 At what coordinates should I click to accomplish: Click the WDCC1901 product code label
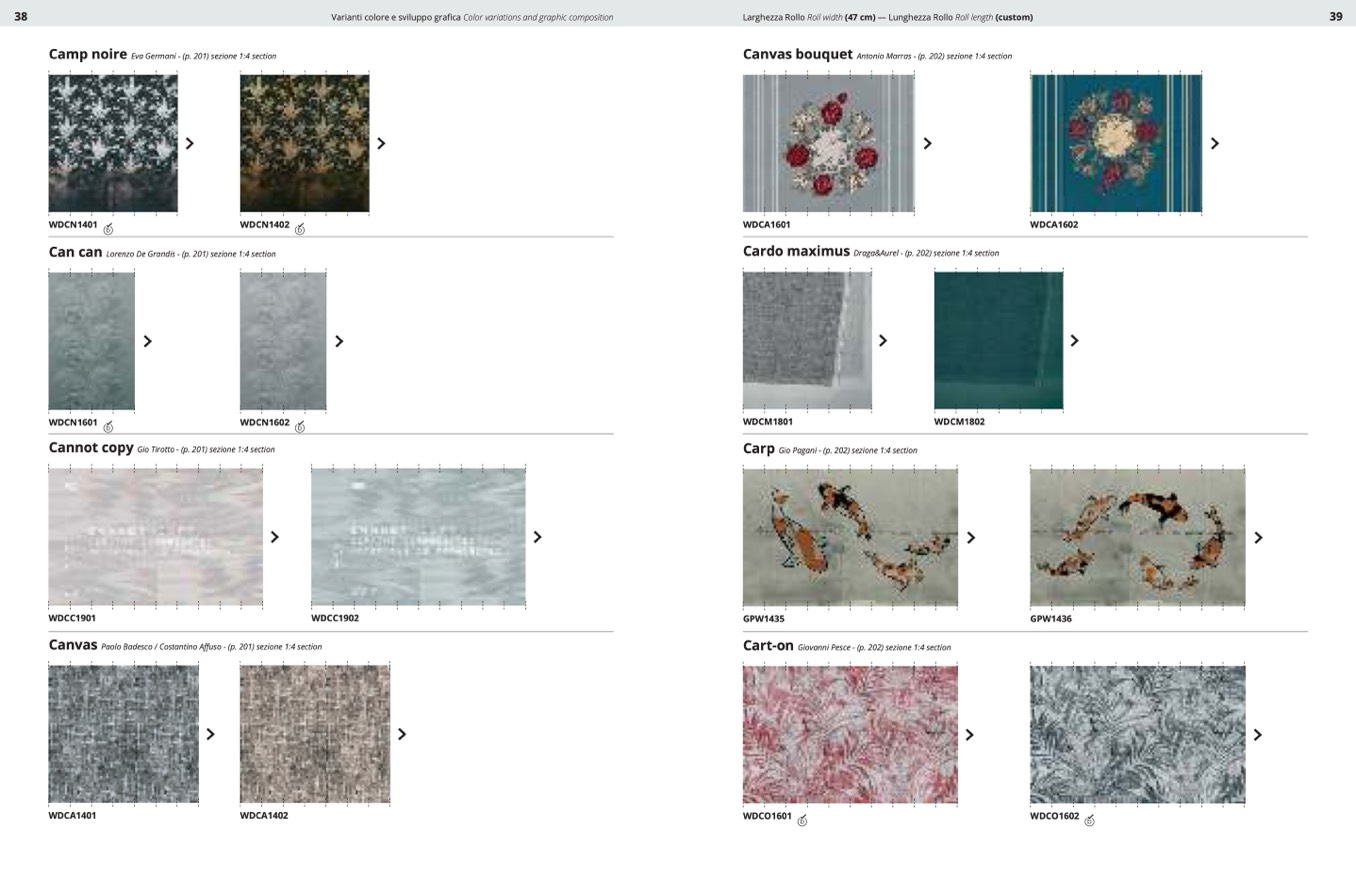point(72,618)
